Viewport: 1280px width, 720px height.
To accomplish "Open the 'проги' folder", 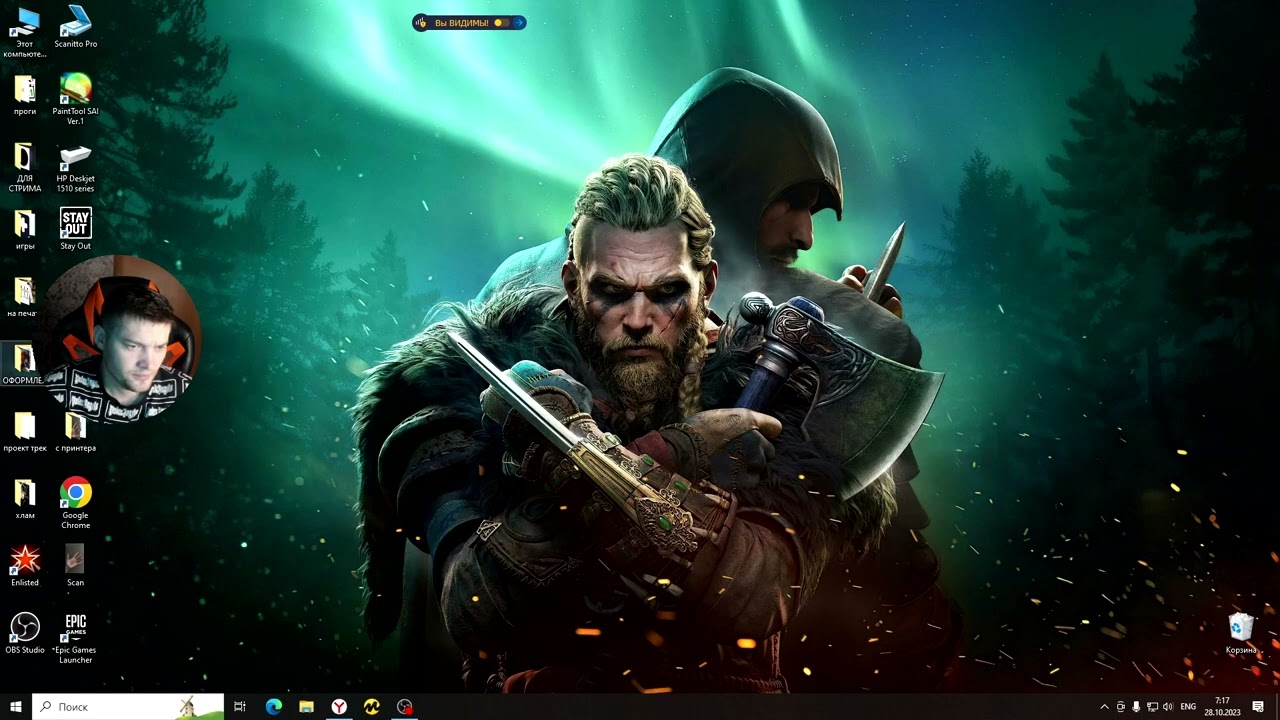I will click(x=25, y=95).
